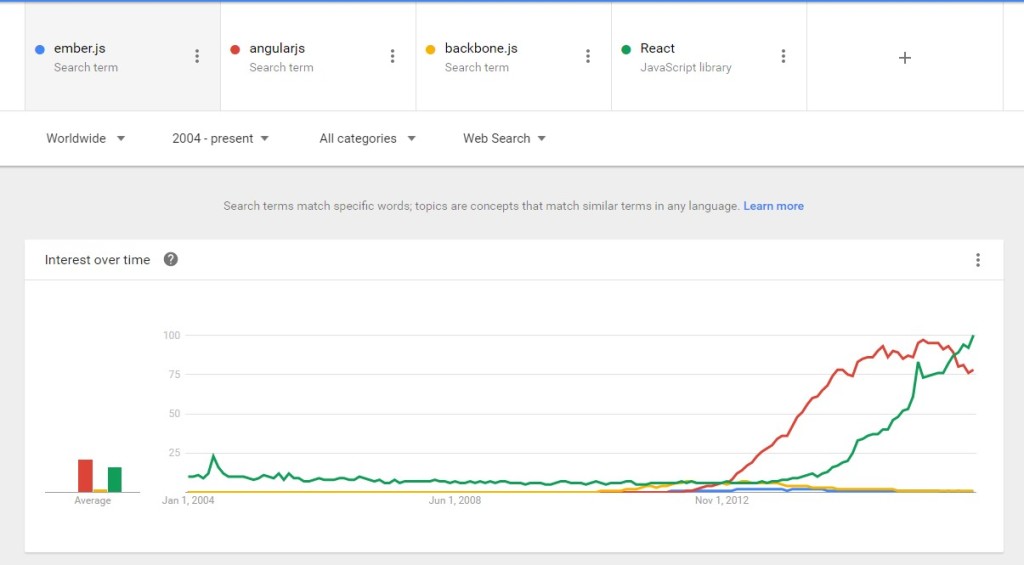Click the Search term subtitle under angularjs
1024x565 pixels.
(281, 67)
